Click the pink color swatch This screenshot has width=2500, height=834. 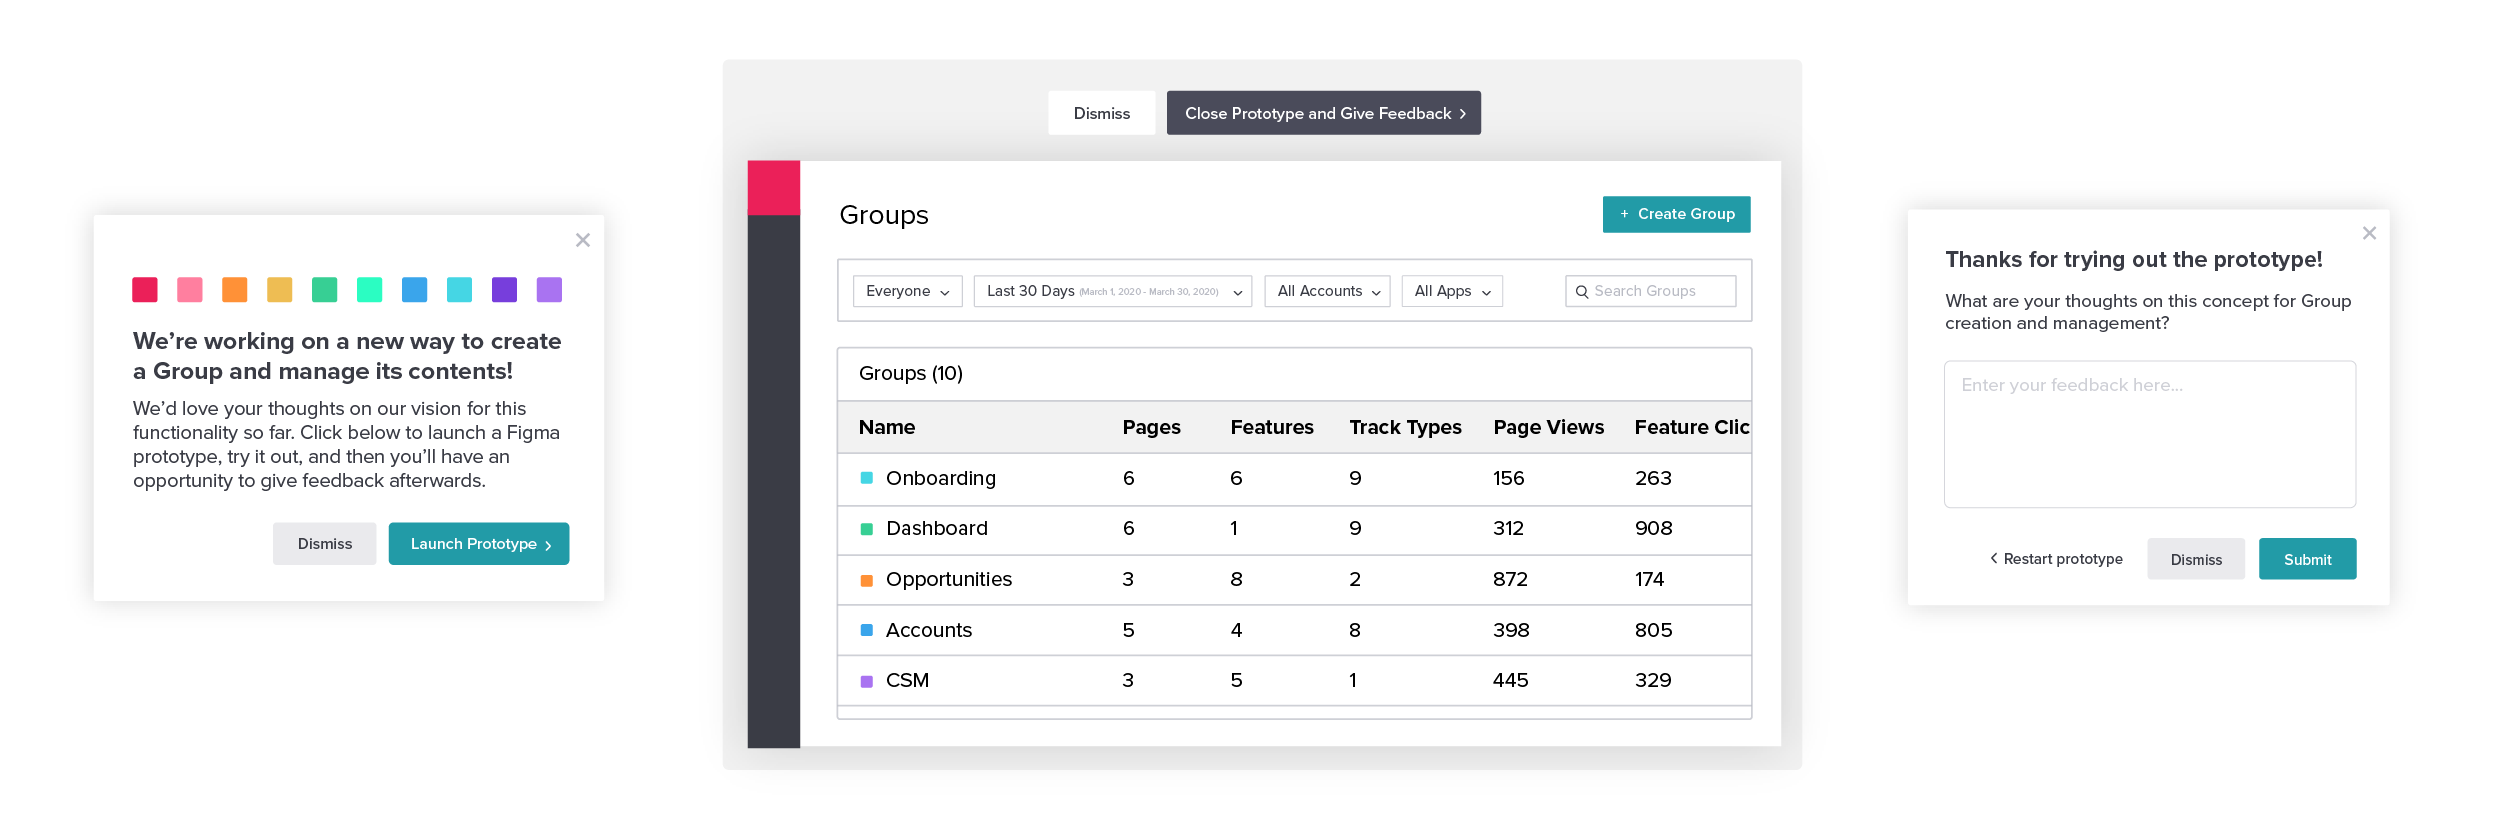[190, 290]
